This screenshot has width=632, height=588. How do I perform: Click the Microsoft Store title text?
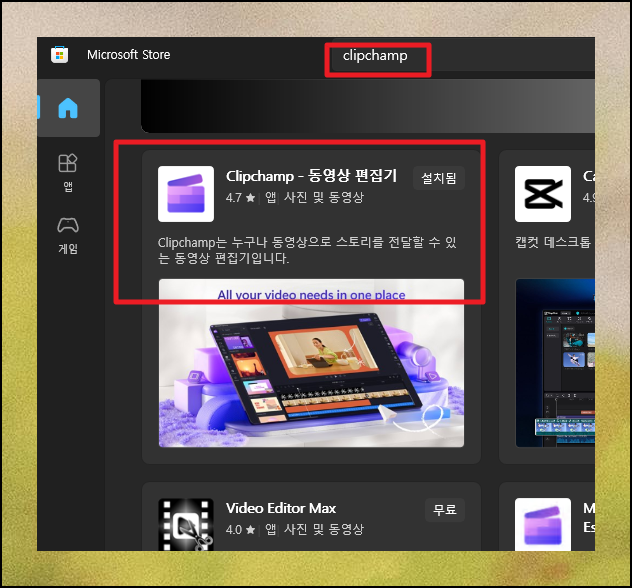tap(129, 55)
